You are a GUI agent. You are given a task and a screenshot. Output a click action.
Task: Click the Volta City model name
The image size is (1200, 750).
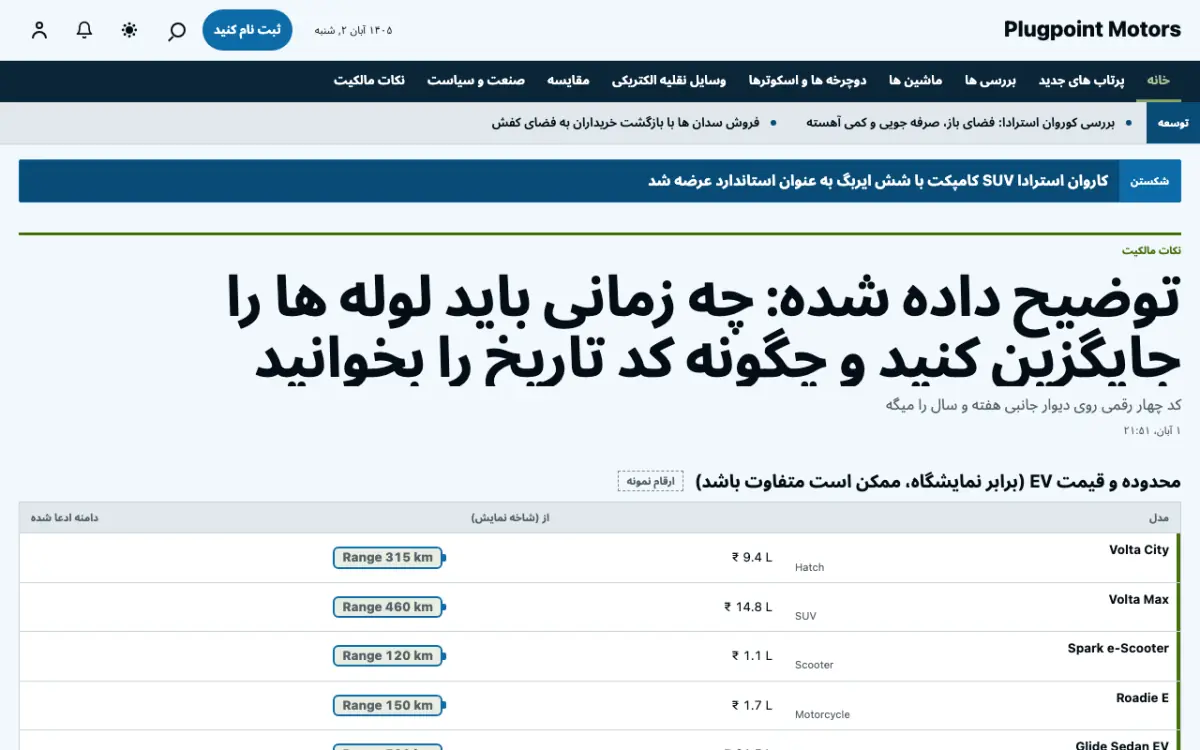pyautogui.click(x=1139, y=550)
